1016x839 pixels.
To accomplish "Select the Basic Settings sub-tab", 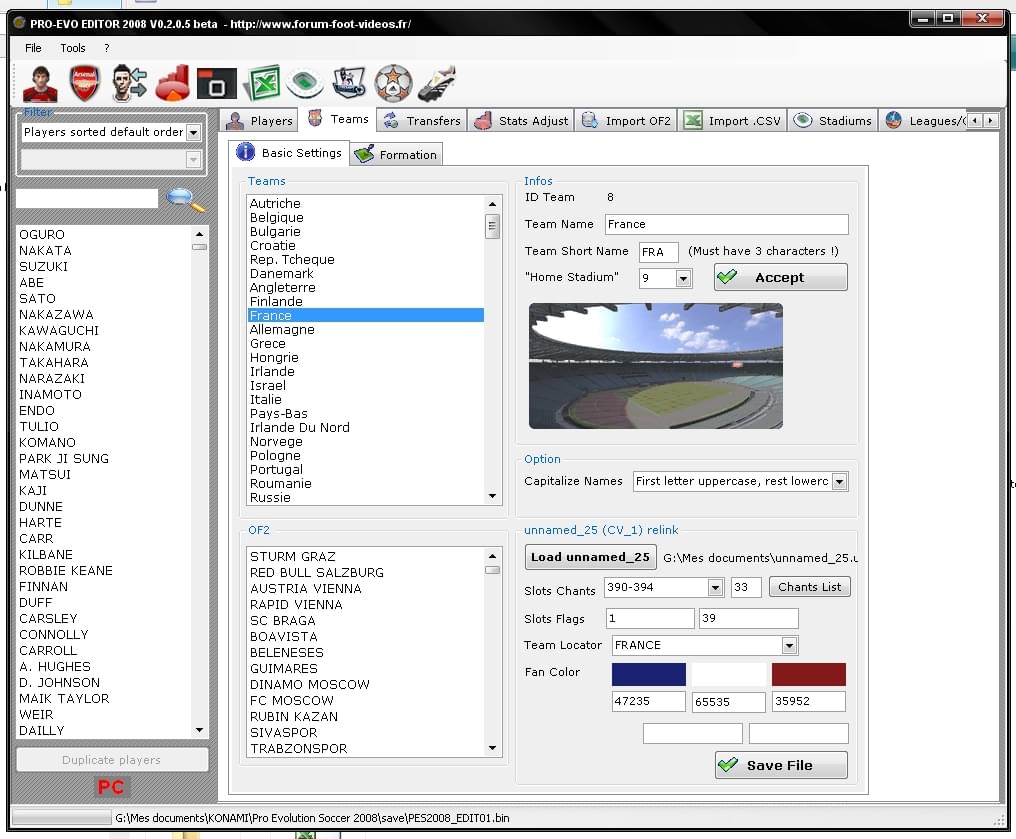I will pos(289,153).
